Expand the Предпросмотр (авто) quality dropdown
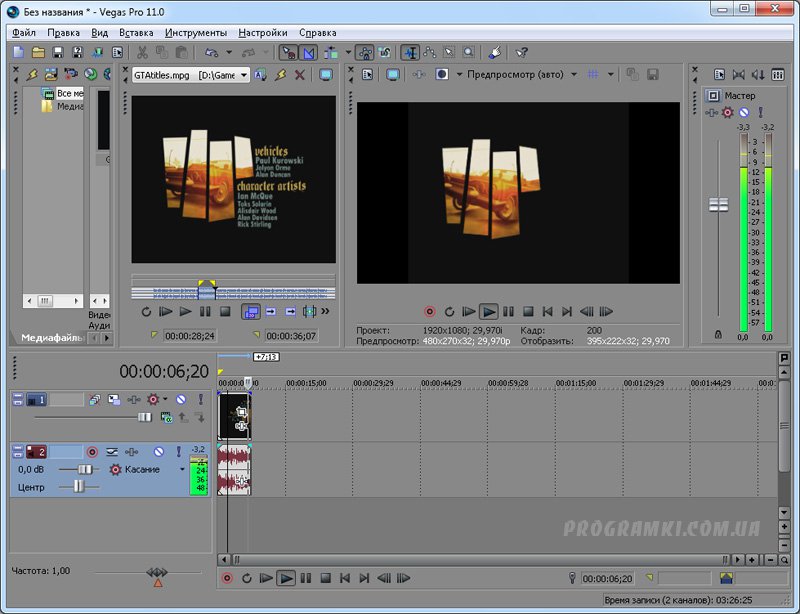Viewport: 800px width, 614px height. (x=573, y=75)
